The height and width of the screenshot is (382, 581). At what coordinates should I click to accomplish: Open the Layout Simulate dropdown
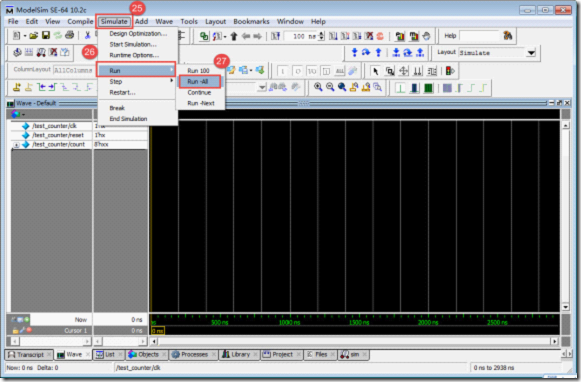point(531,53)
